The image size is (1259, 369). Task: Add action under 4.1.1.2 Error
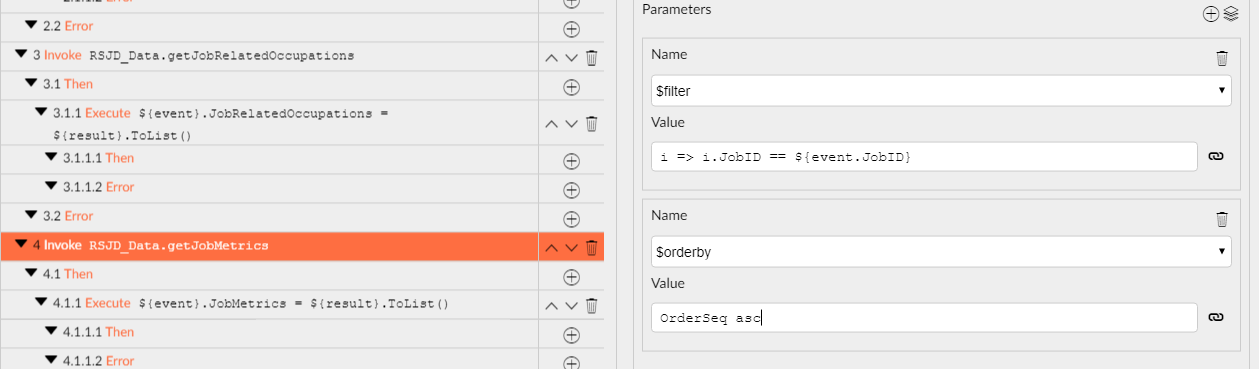point(572,361)
